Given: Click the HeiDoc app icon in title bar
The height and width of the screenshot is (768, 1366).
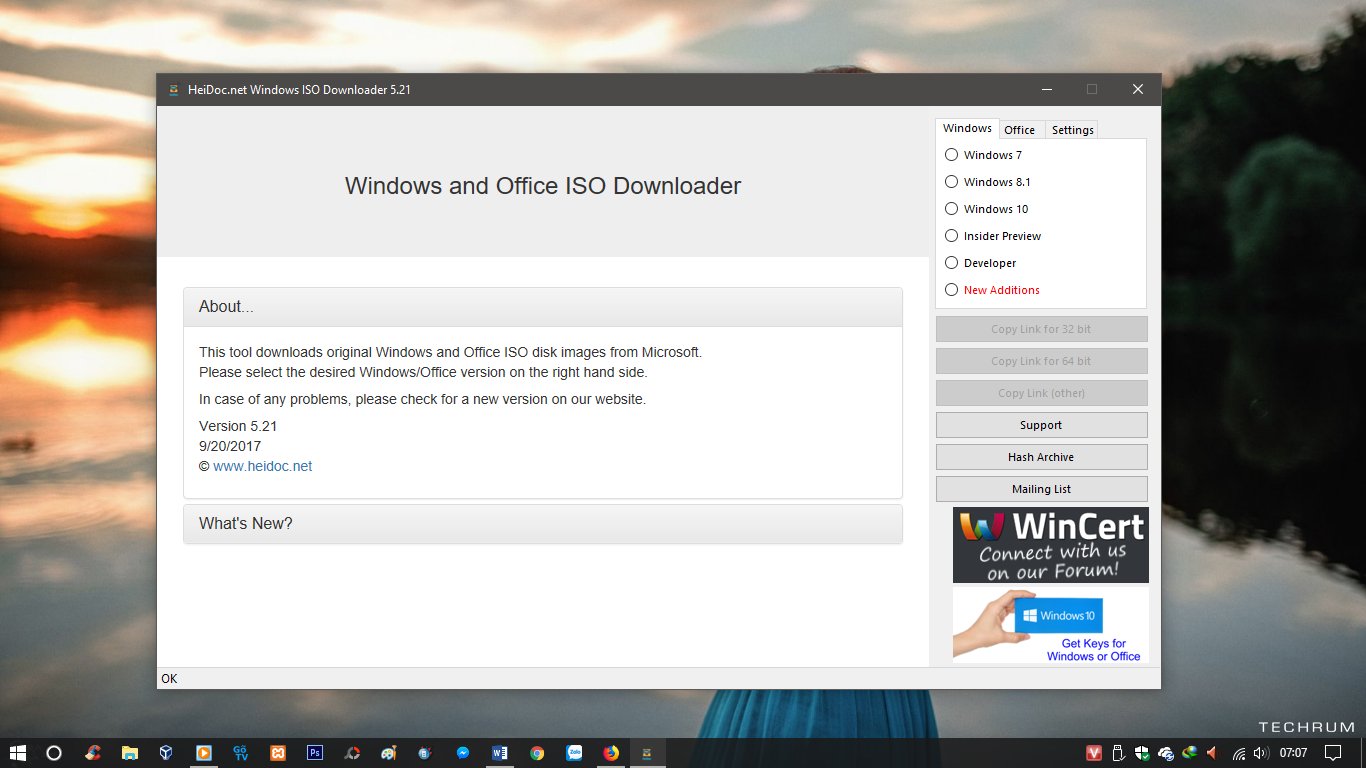Looking at the screenshot, I should (173, 90).
